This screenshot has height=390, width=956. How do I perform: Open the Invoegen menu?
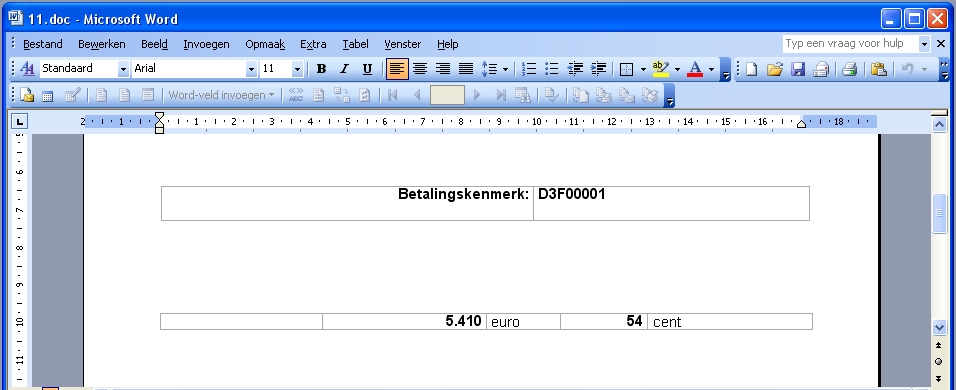coord(206,44)
